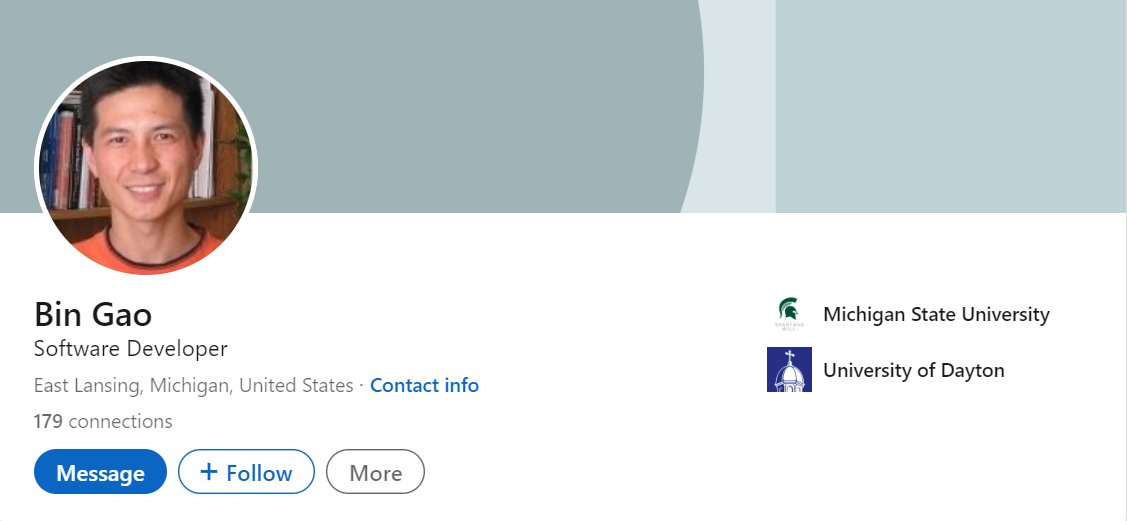
Task: Click the Software Developer headline
Action: click(131, 349)
